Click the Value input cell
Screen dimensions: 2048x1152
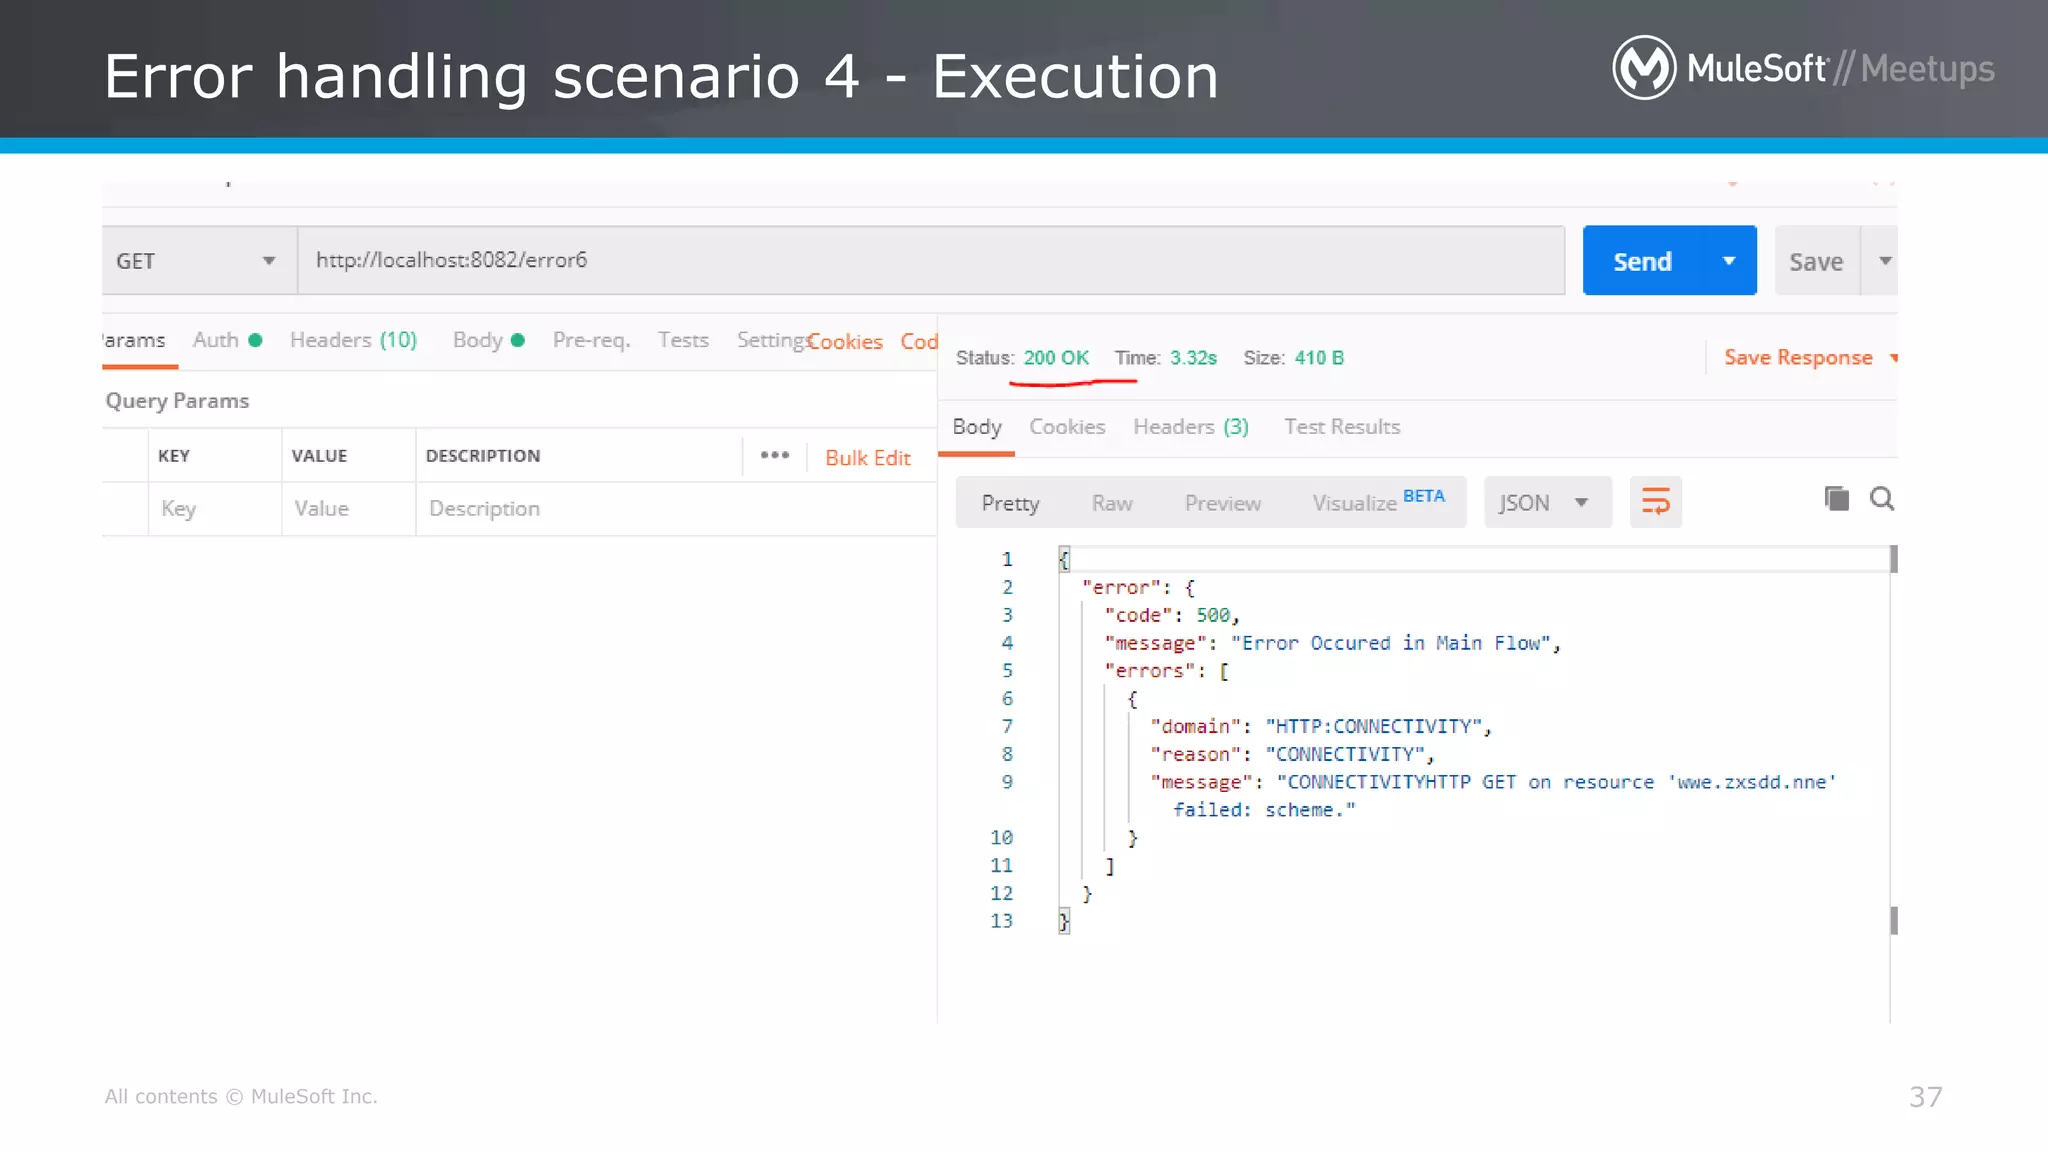348,509
